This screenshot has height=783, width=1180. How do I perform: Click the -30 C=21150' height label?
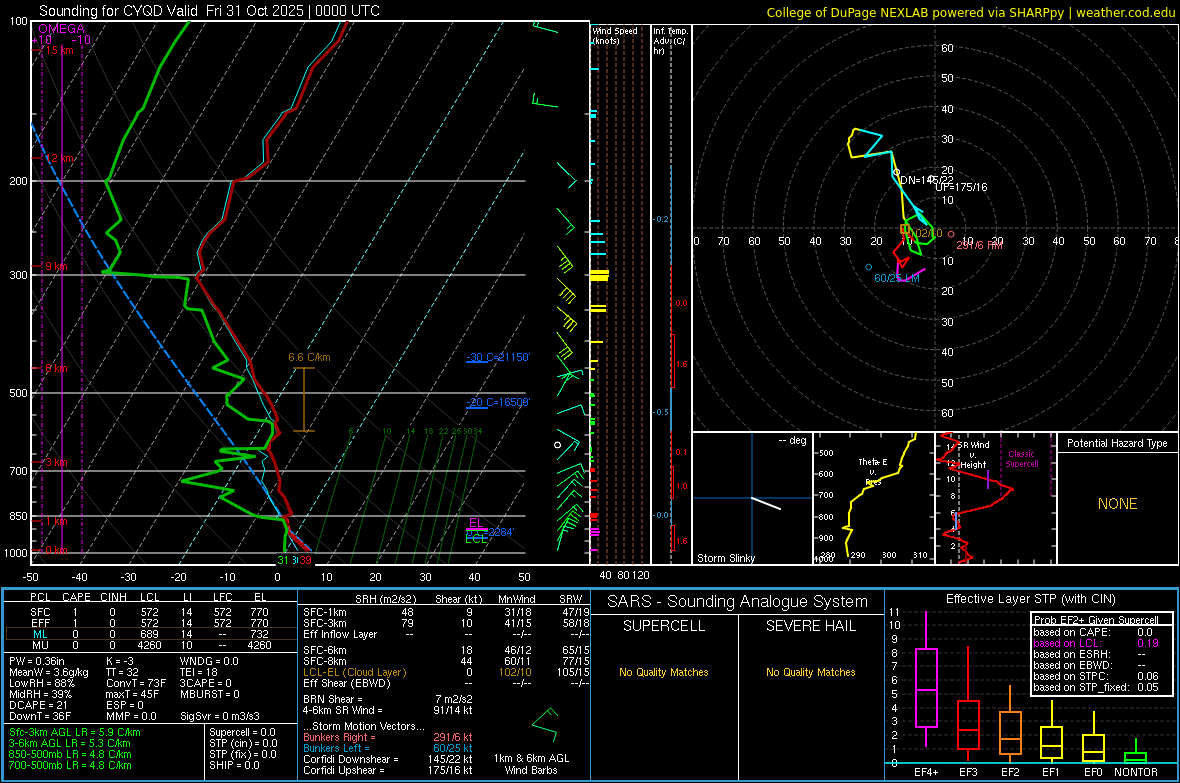(x=498, y=357)
